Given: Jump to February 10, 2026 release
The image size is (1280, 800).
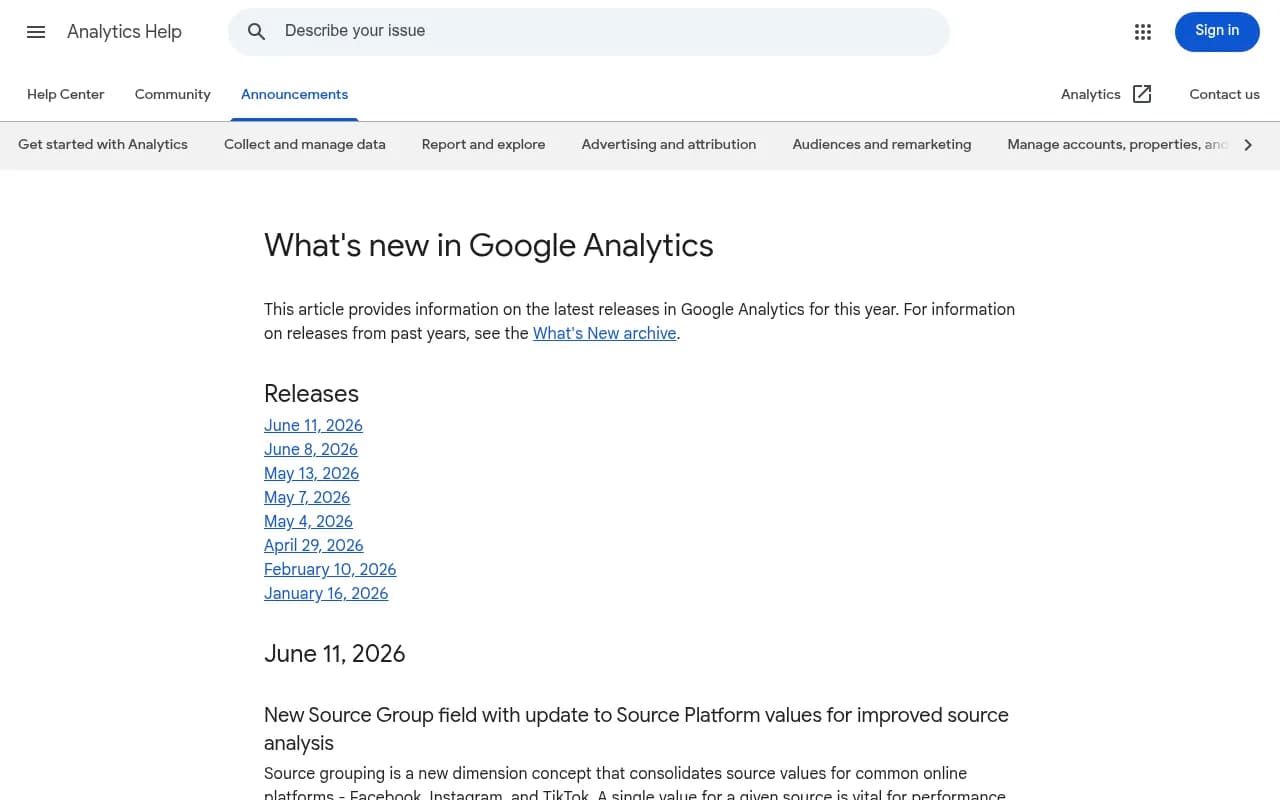Looking at the screenshot, I should pos(330,570).
